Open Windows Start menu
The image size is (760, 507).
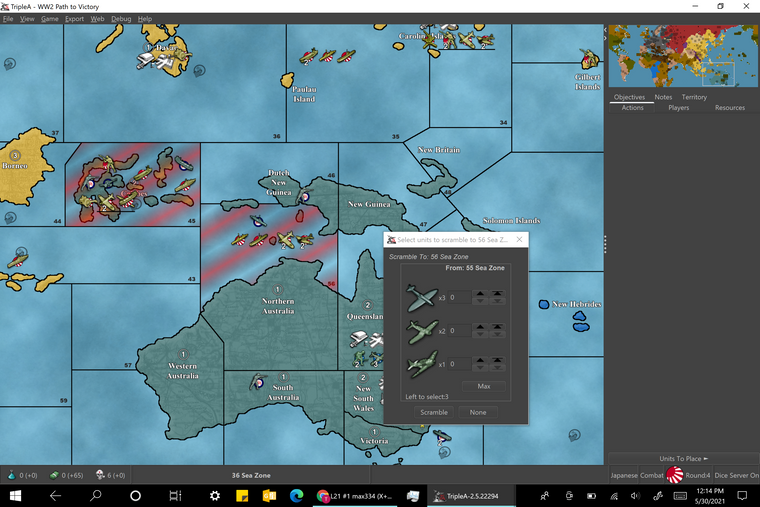tap(16, 496)
